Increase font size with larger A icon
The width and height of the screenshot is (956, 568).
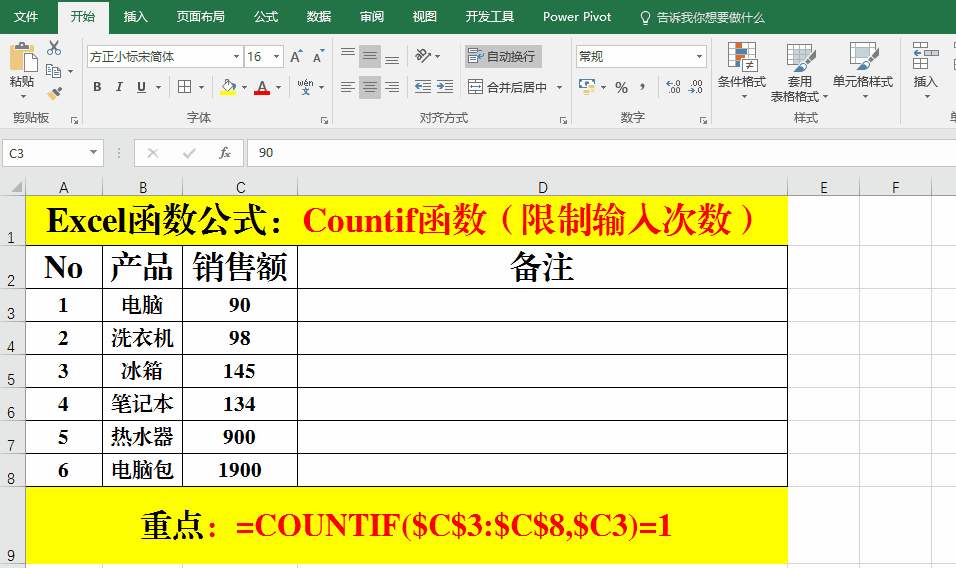(296, 57)
